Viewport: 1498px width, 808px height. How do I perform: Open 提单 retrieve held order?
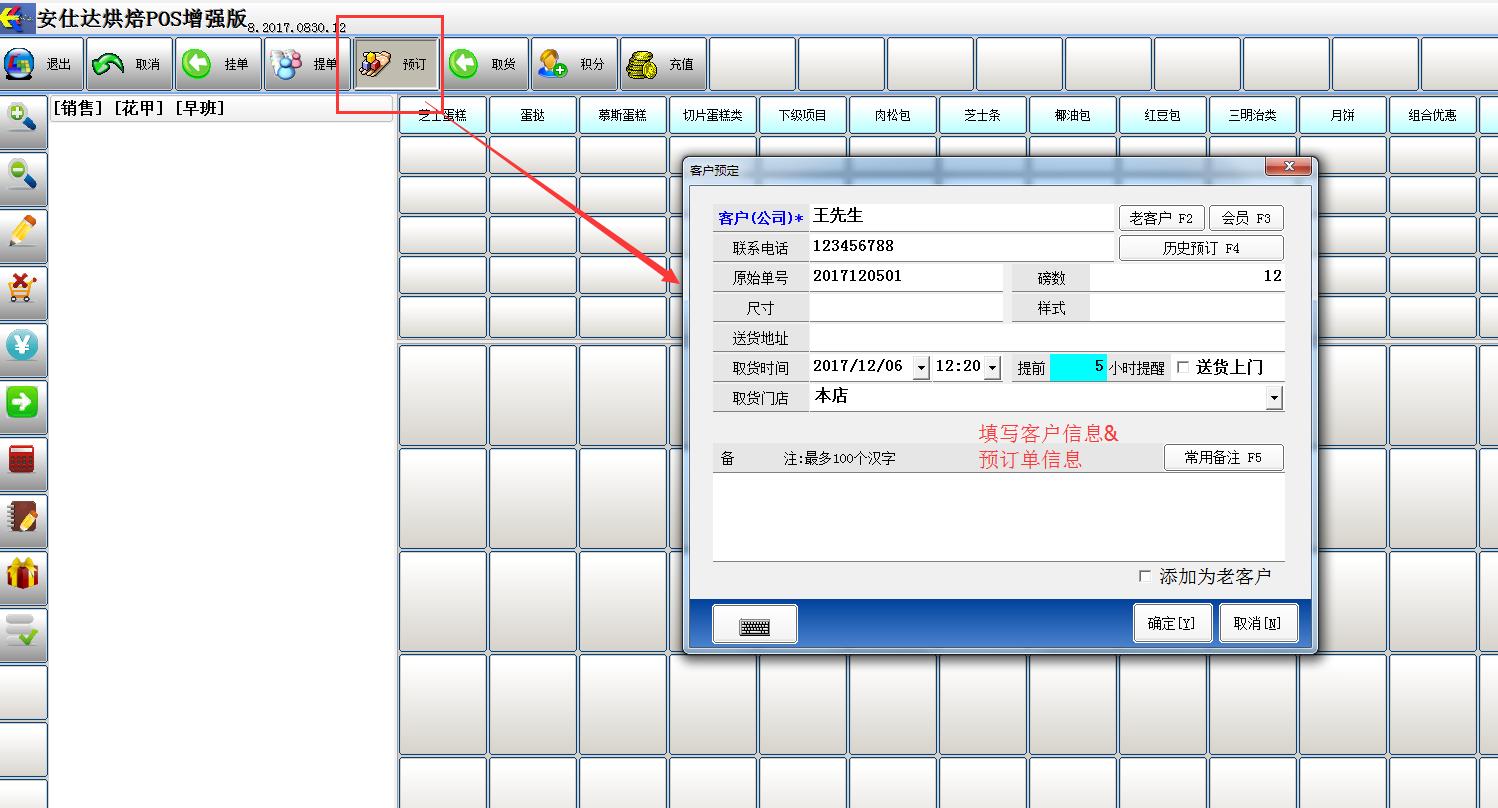click(x=307, y=64)
